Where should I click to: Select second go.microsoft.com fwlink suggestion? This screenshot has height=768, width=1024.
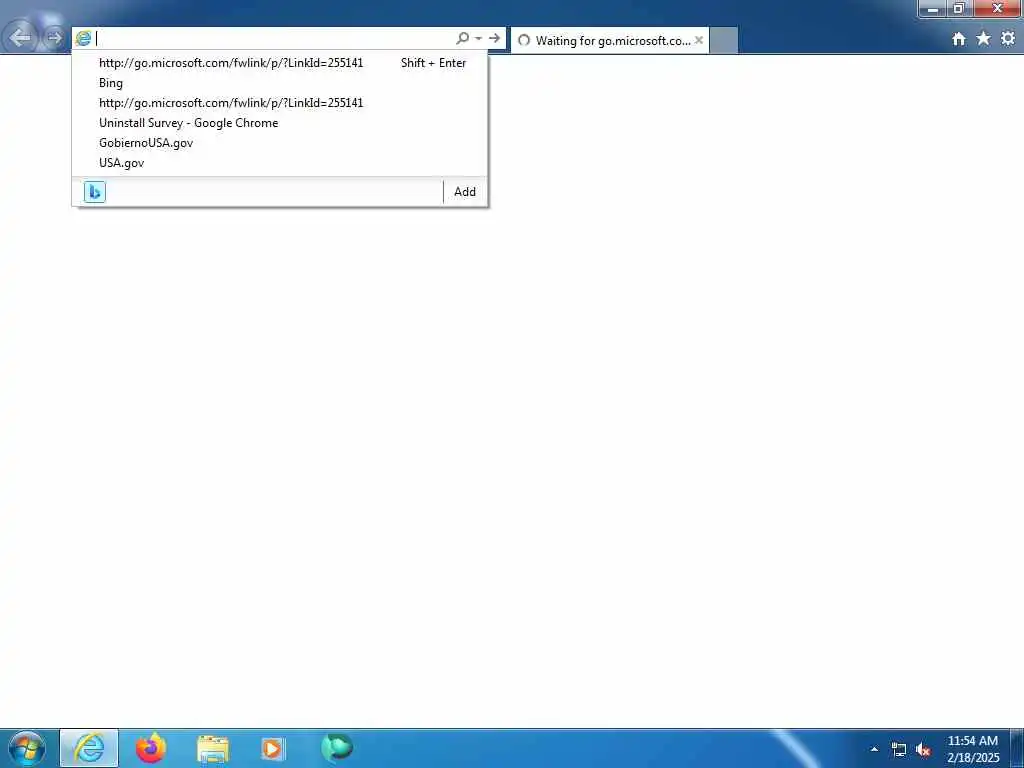click(x=280, y=103)
